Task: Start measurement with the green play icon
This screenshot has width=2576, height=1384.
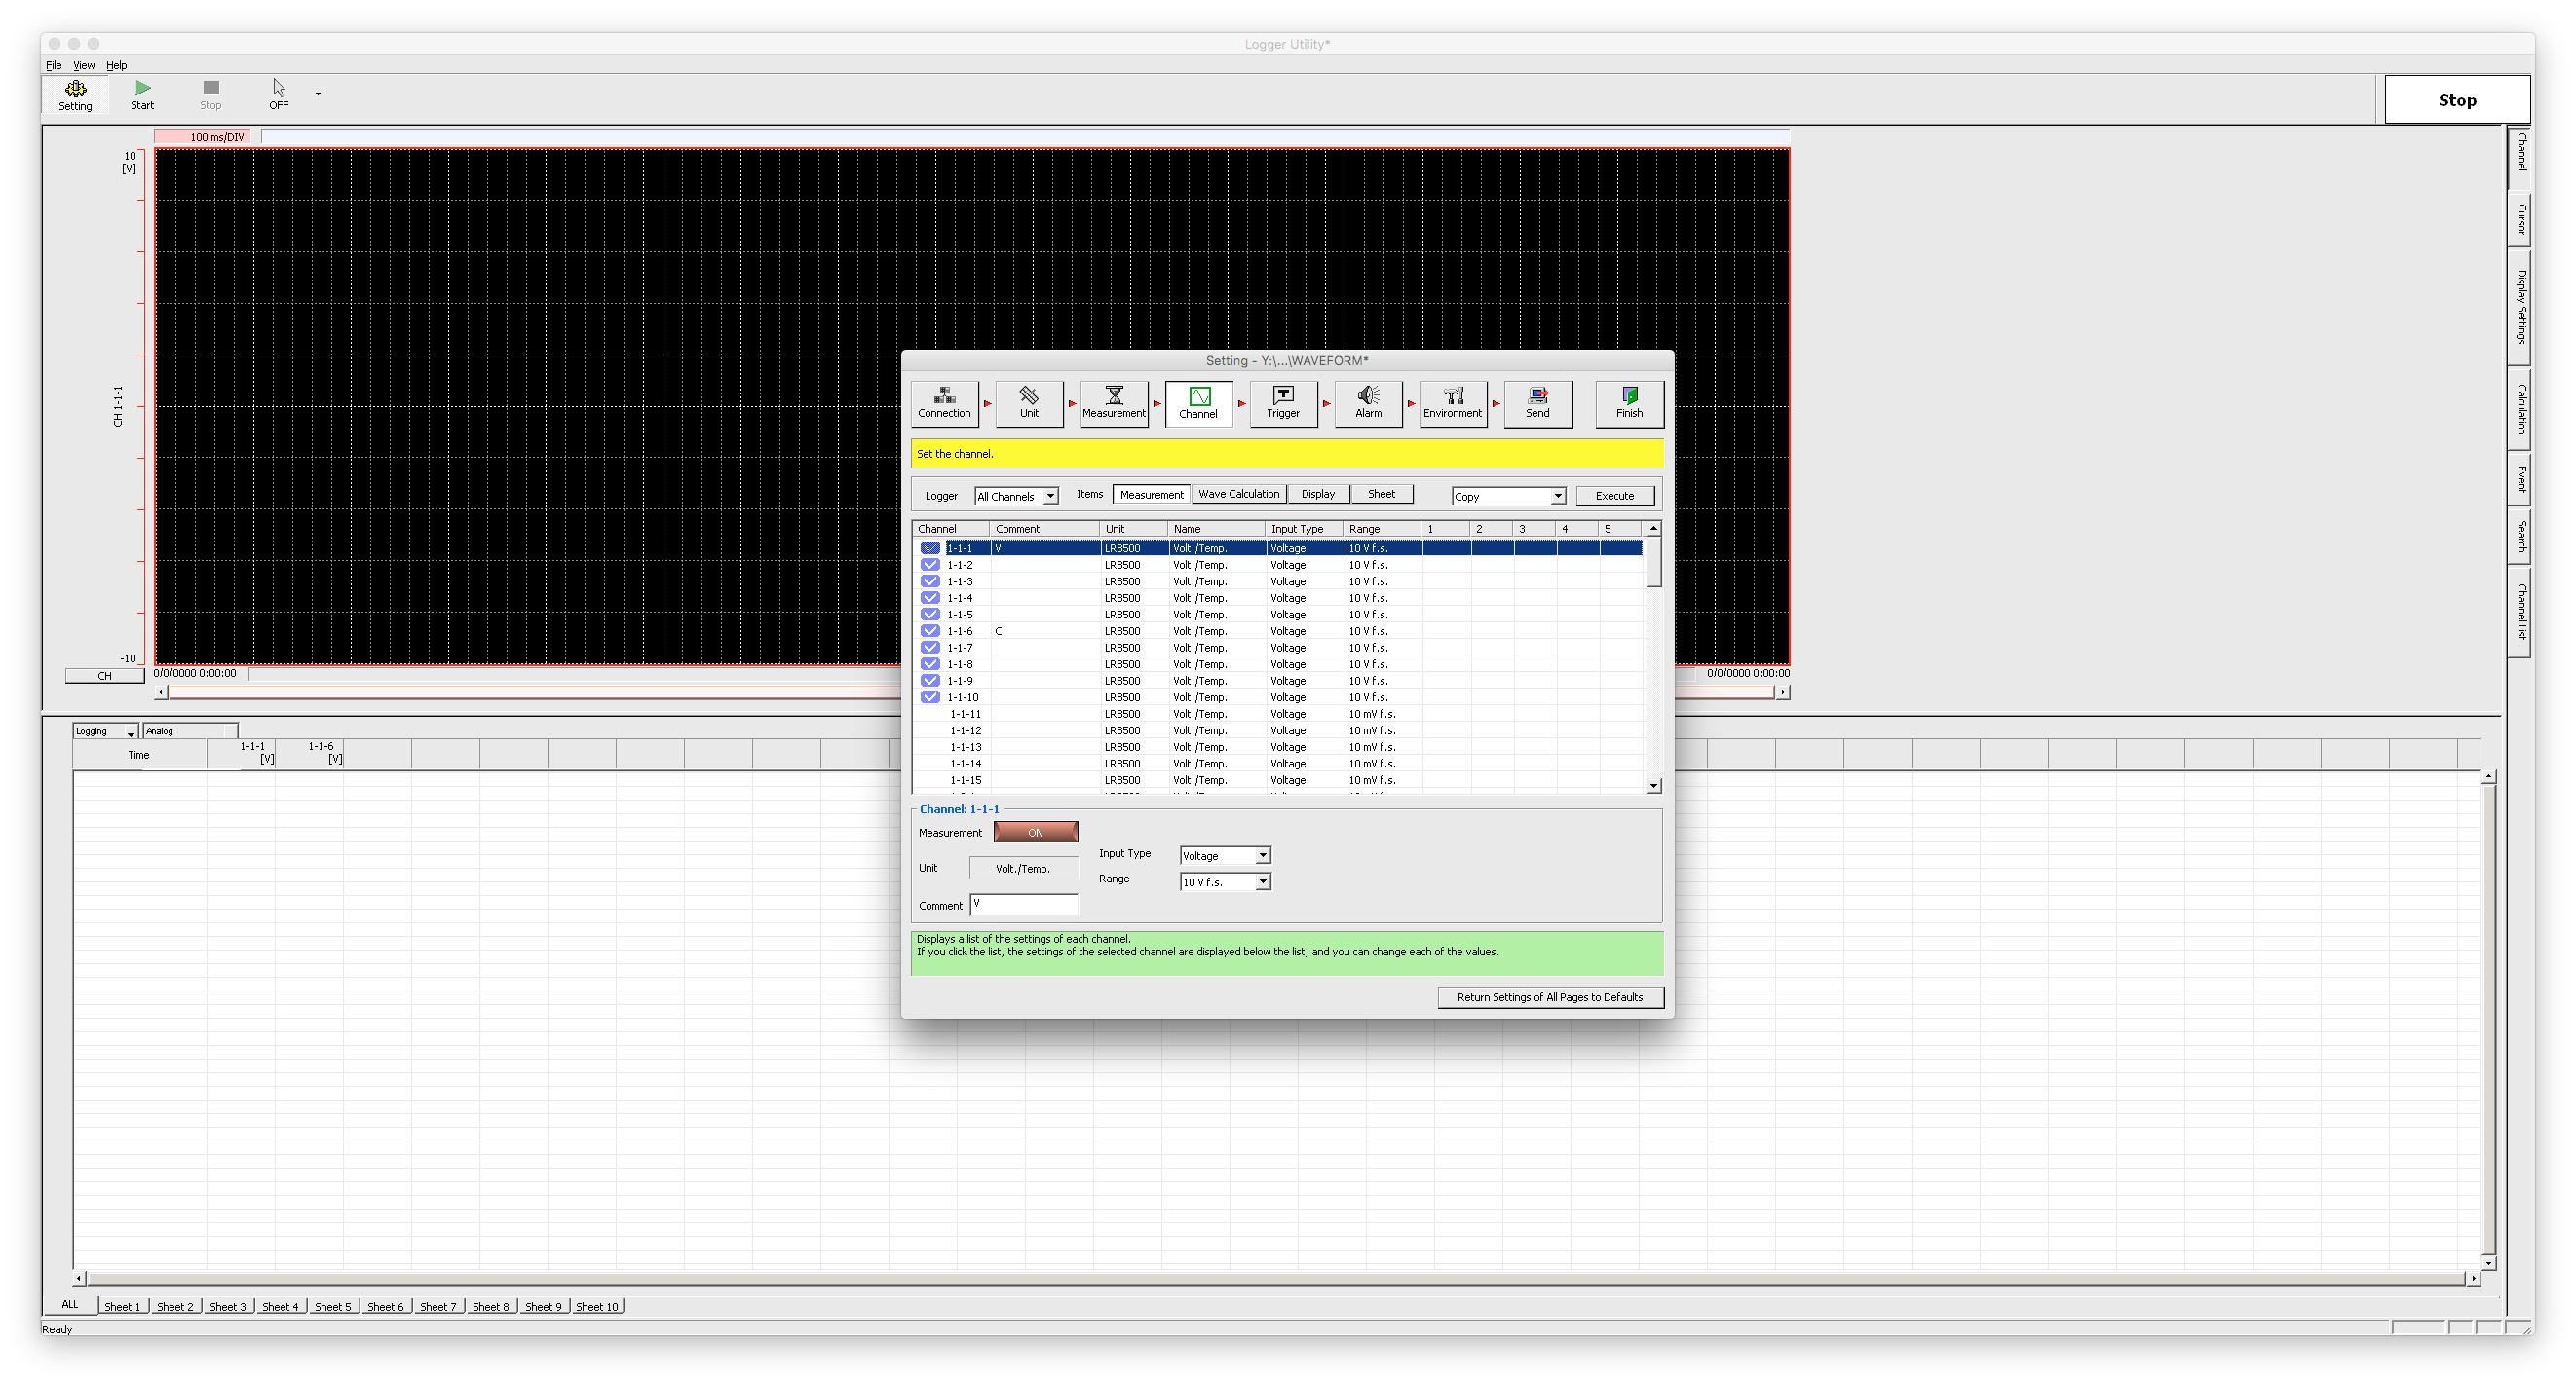Action: click(142, 88)
